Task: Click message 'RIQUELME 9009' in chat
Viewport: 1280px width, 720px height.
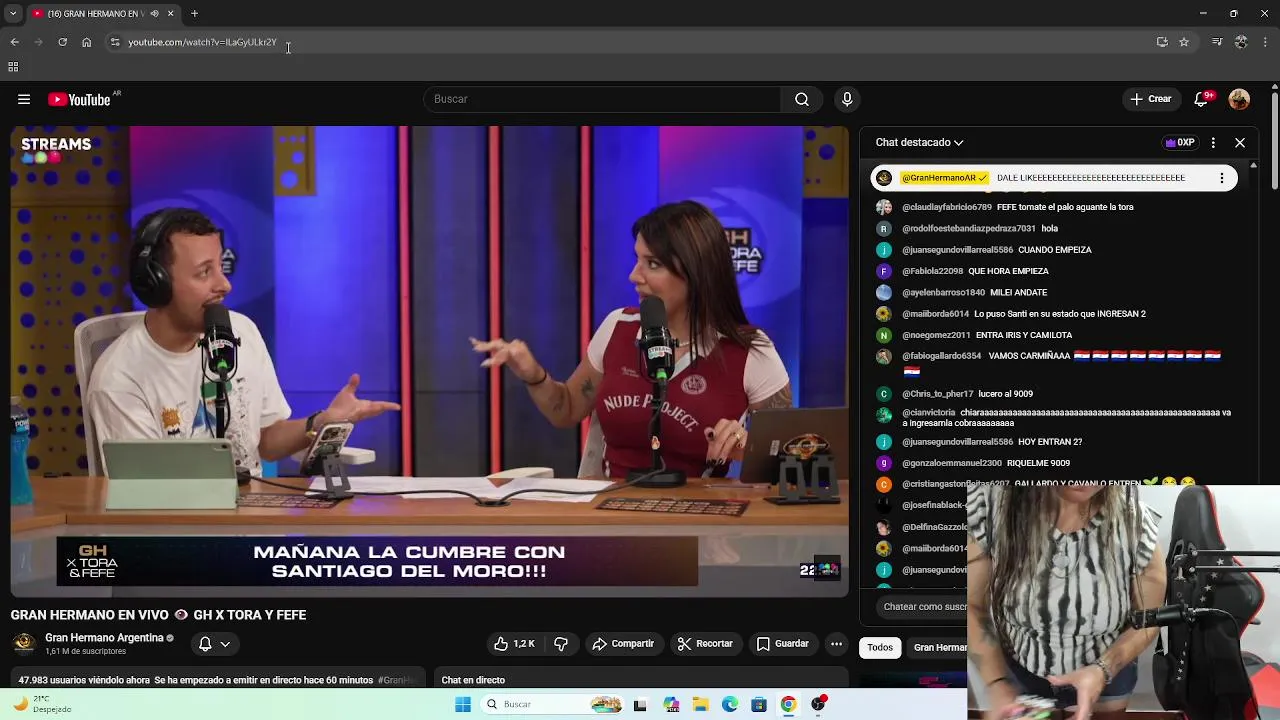Action: click(1038, 463)
